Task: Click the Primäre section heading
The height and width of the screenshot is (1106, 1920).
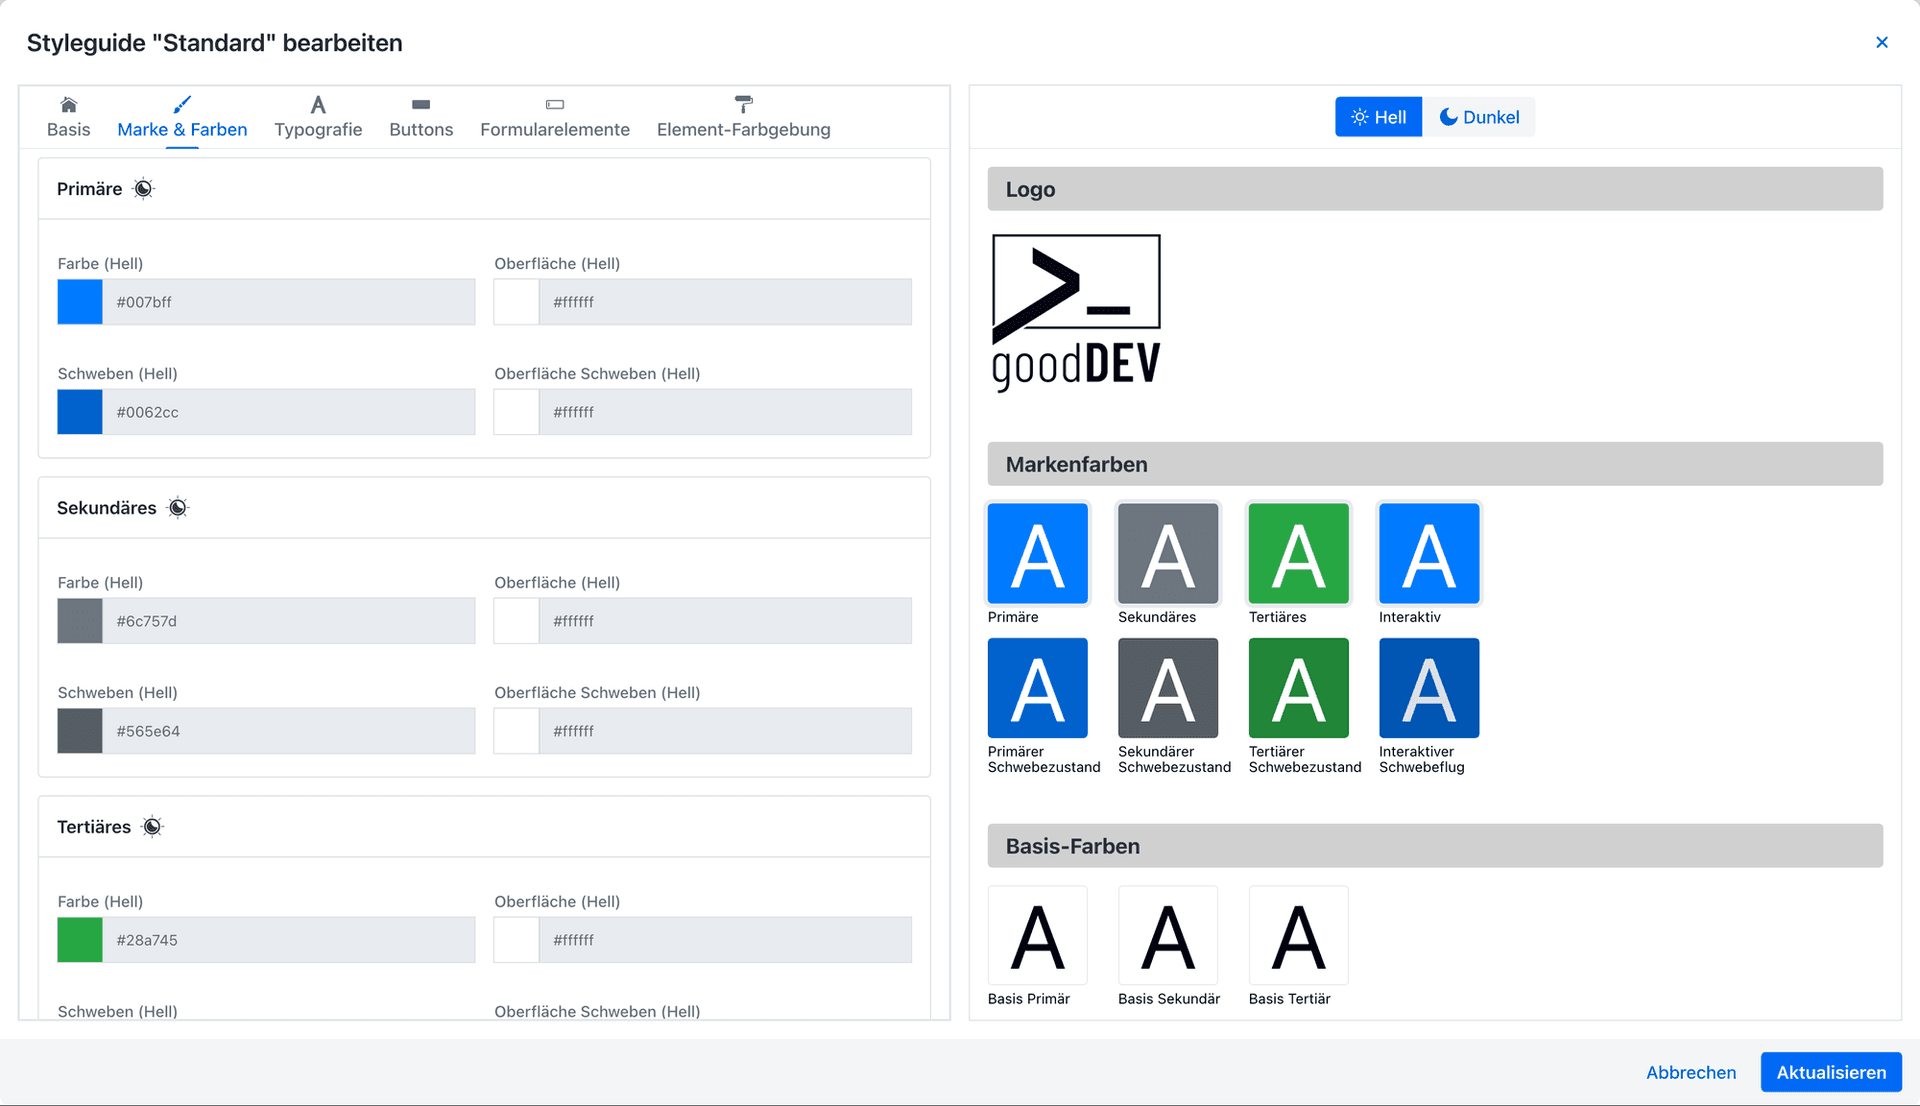Action: [89, 189]
